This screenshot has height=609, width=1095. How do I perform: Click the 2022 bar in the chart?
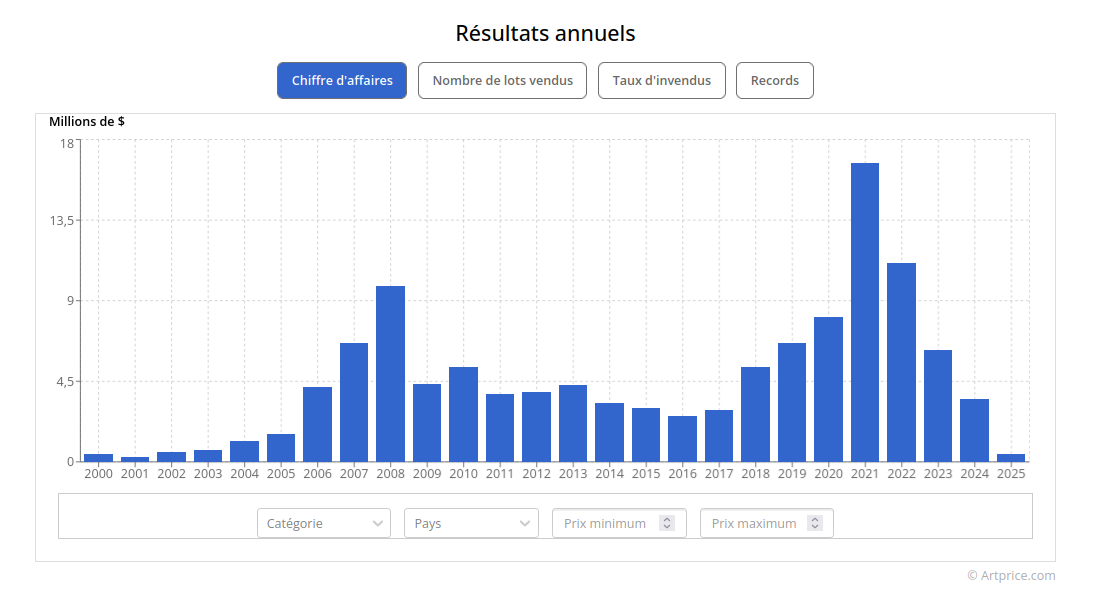[x=902, y=362]
